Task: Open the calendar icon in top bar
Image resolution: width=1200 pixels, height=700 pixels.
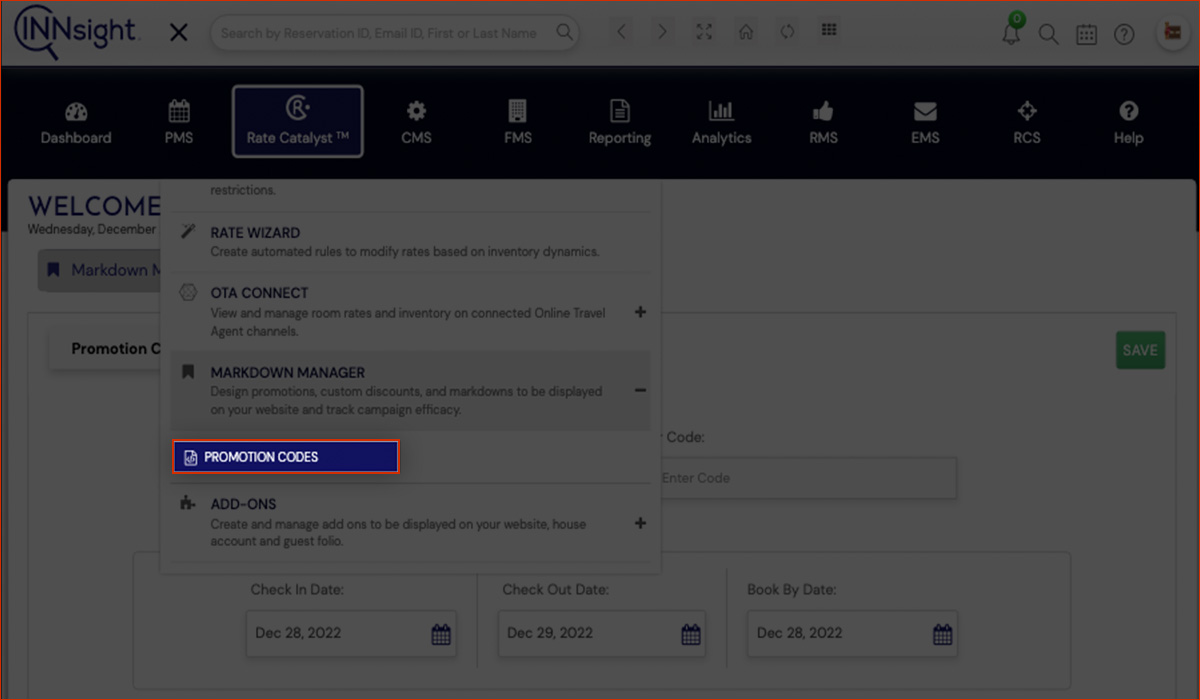Action: click(x=1086, y=34)
